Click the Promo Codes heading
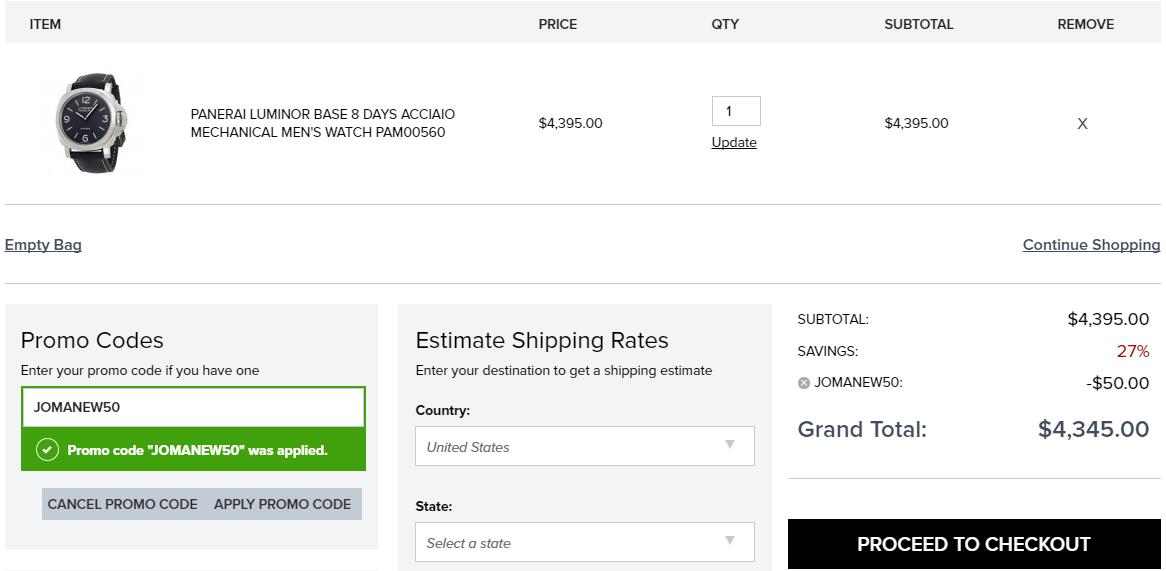This screenshot has width=1166, height=571. [x=92, y=341]
